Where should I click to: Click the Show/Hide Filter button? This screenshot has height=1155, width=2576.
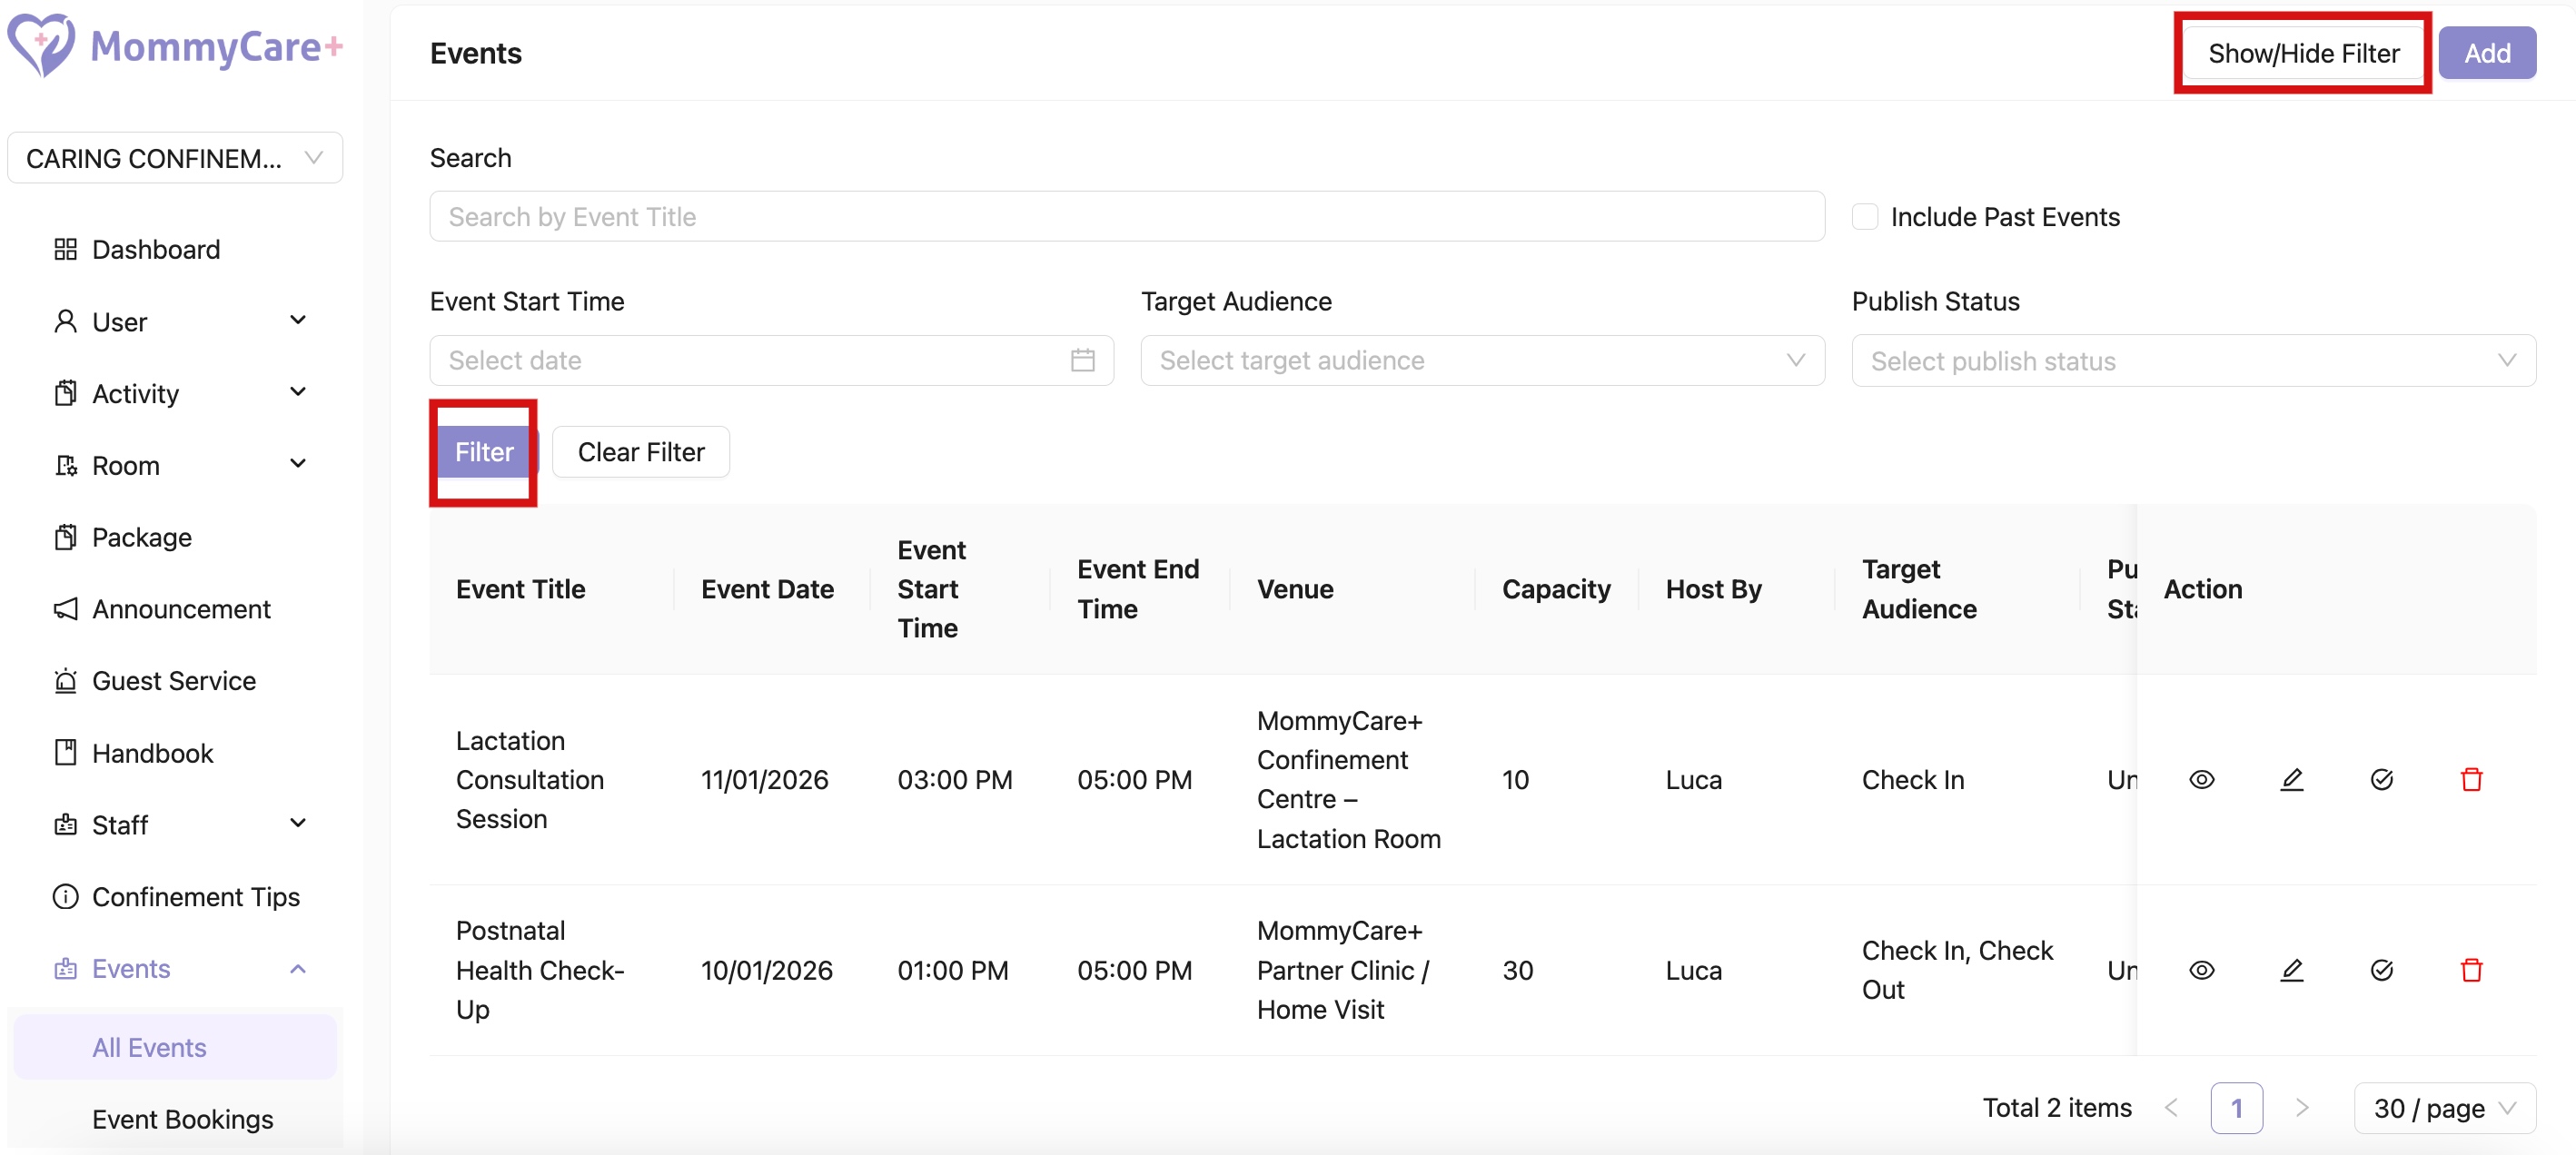tap(2302, 53)
